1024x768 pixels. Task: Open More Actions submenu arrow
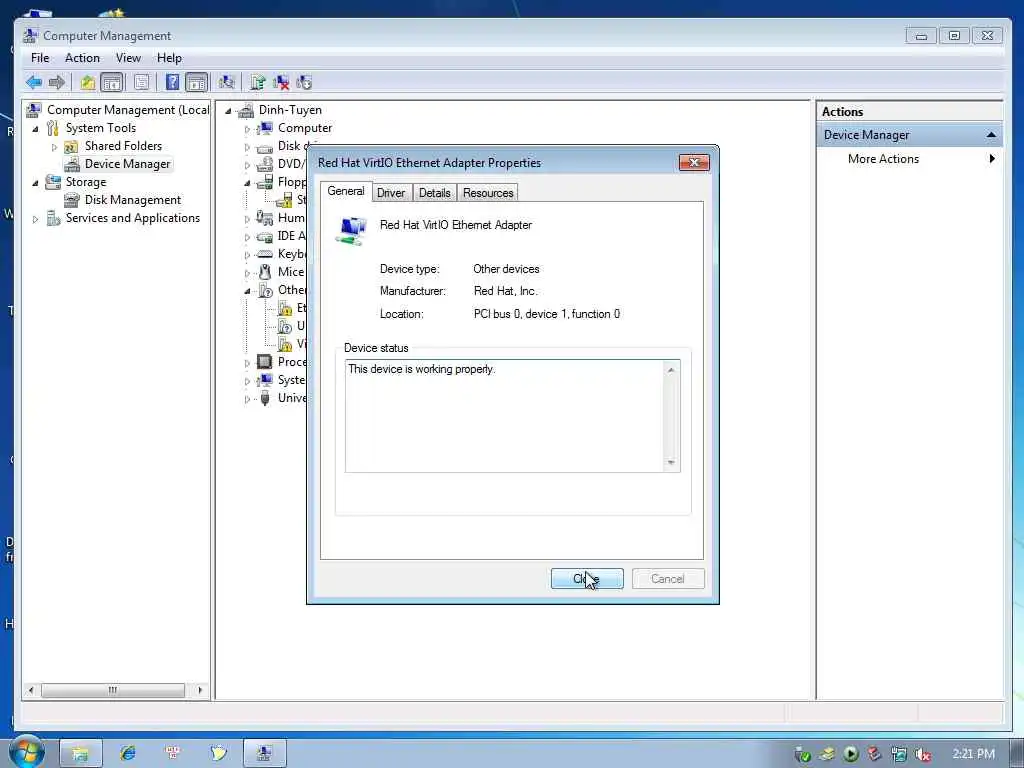[992, 159]
